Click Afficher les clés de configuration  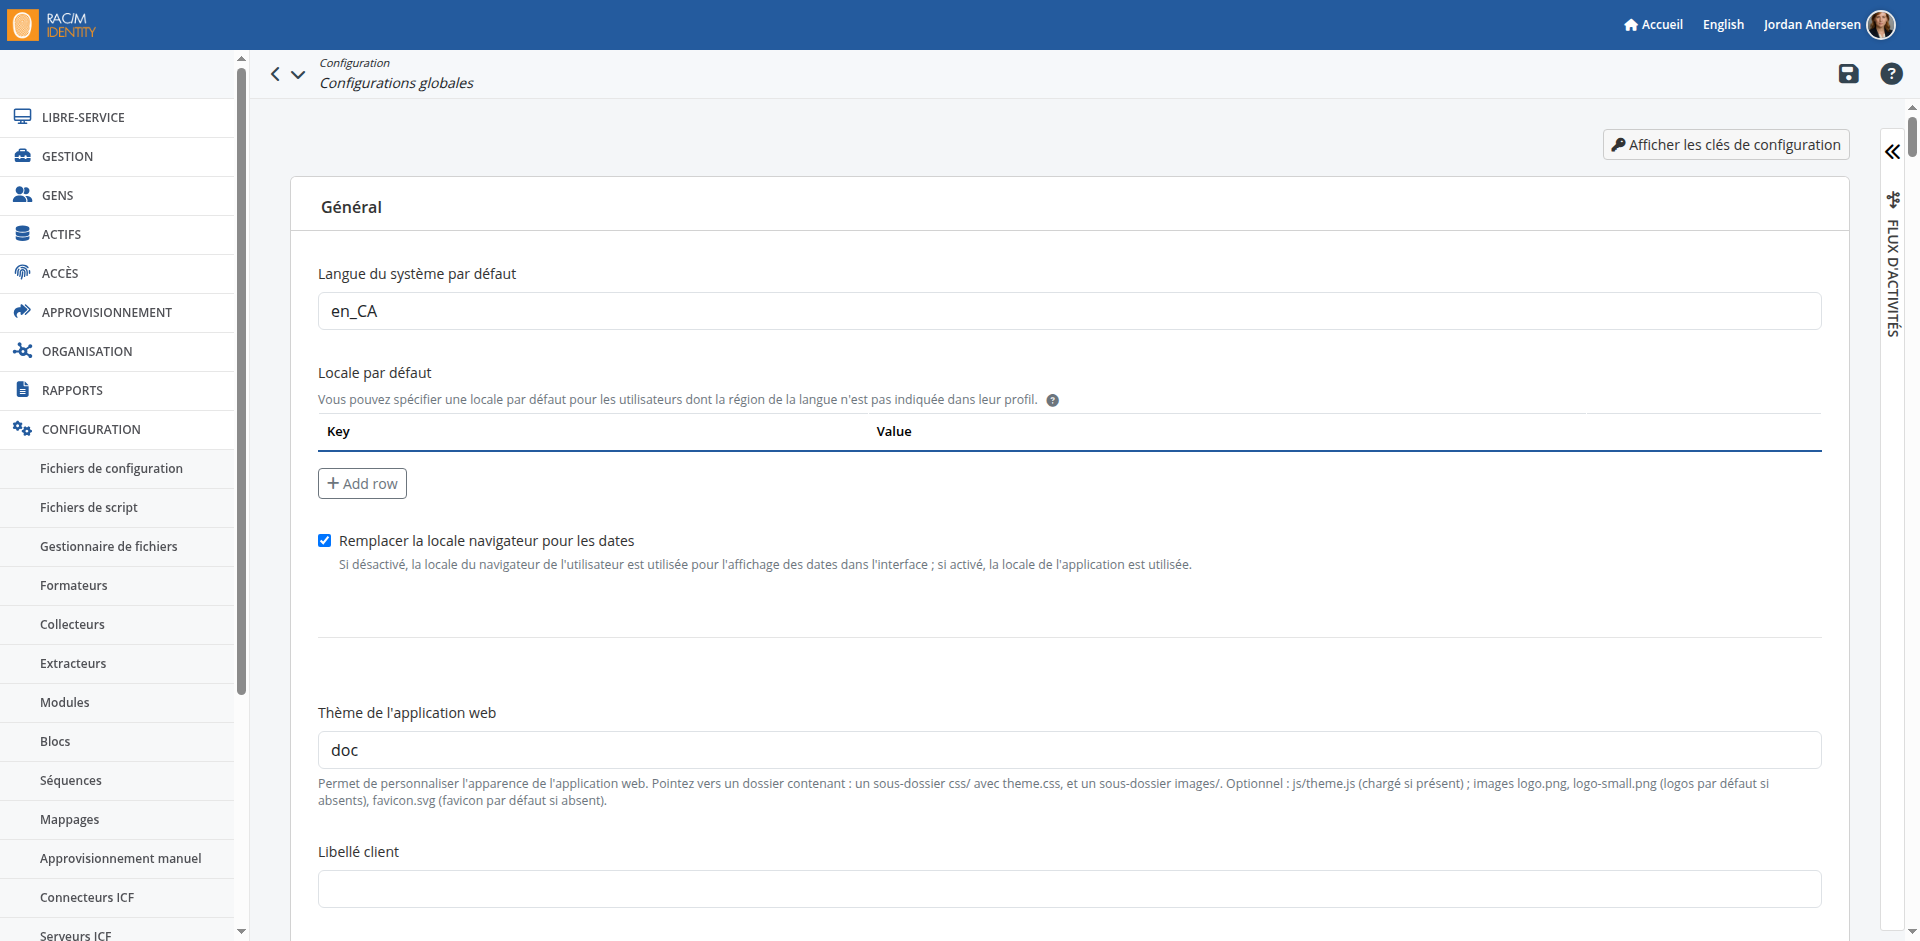[1726, 144]
